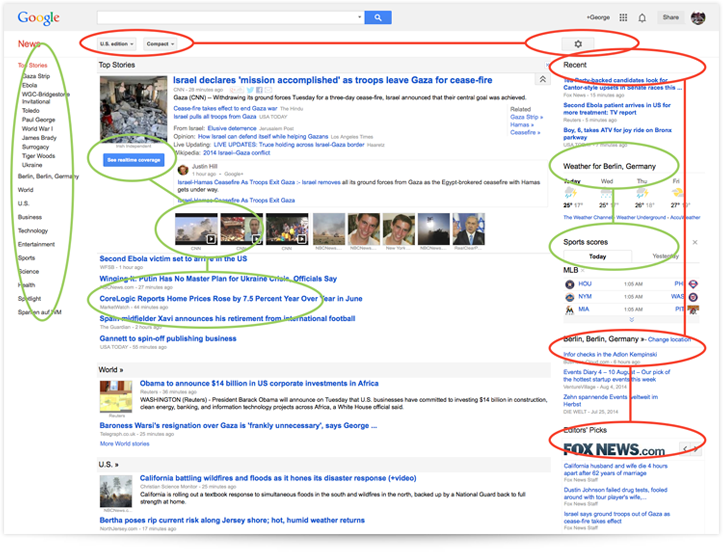
Task: Open Science section in sidebar
Action: (x=28, y=272)
